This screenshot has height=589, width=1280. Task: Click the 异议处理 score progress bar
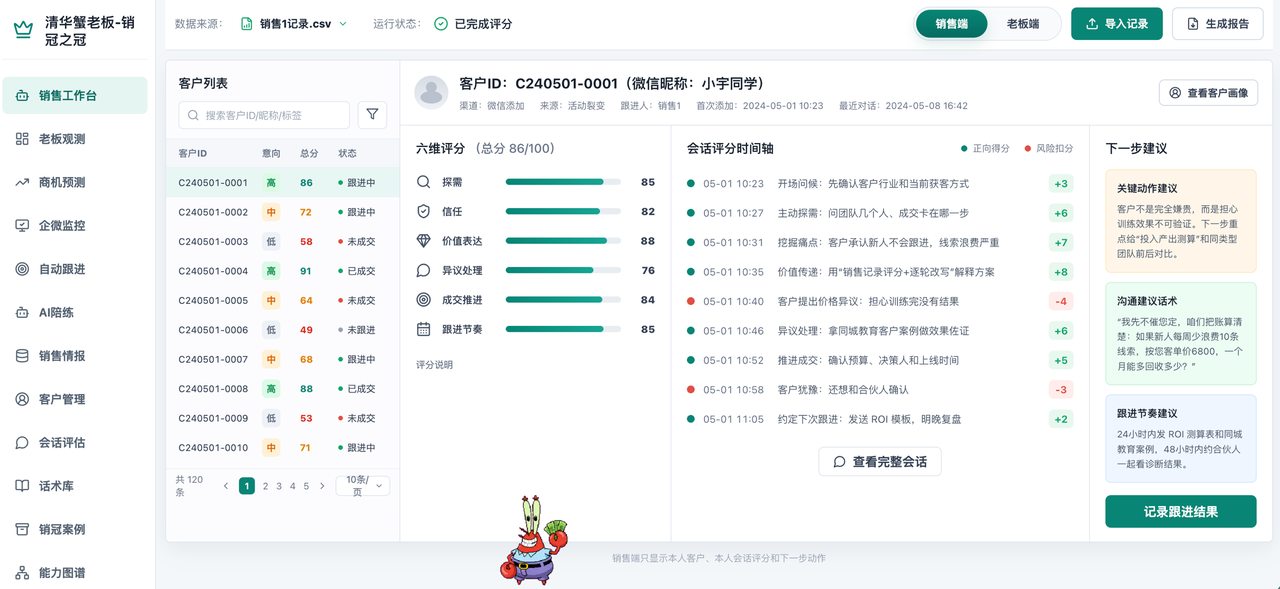[563, 270]
